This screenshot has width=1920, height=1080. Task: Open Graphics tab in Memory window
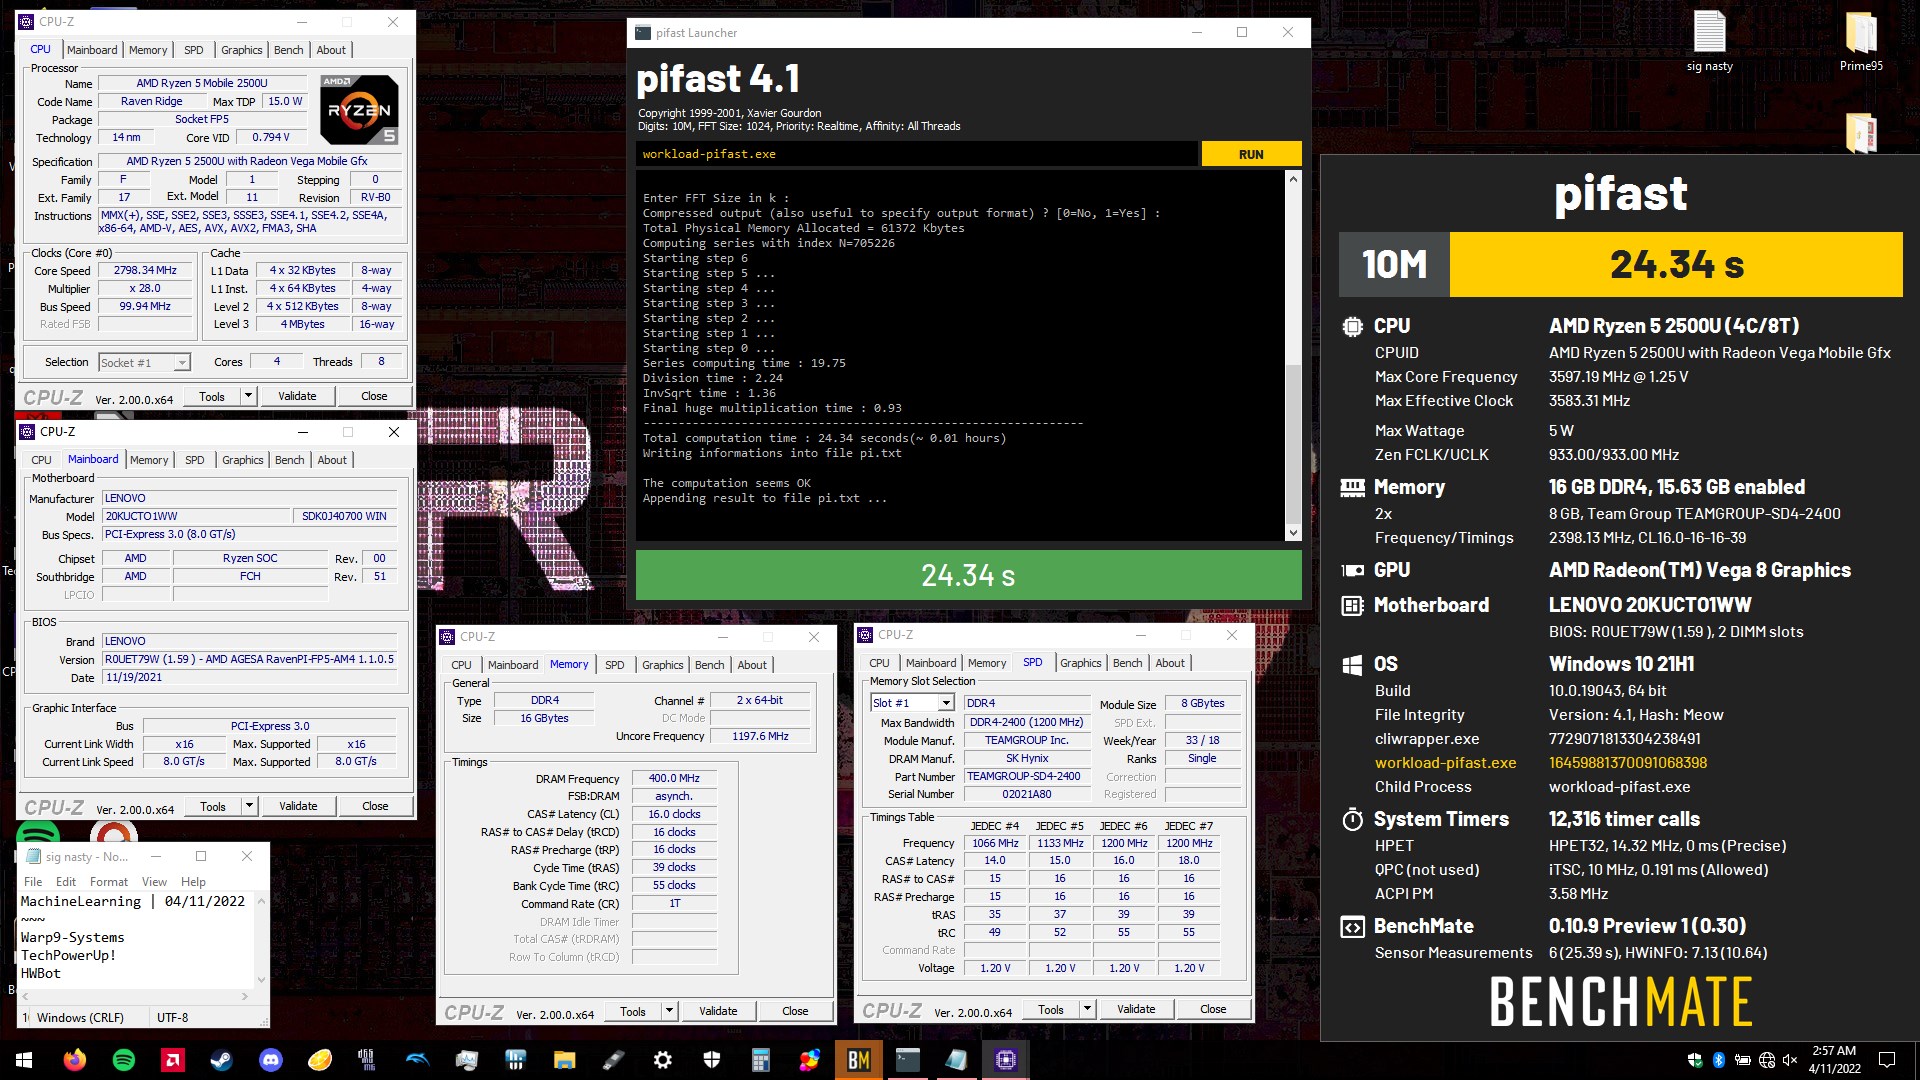point(662,665)
